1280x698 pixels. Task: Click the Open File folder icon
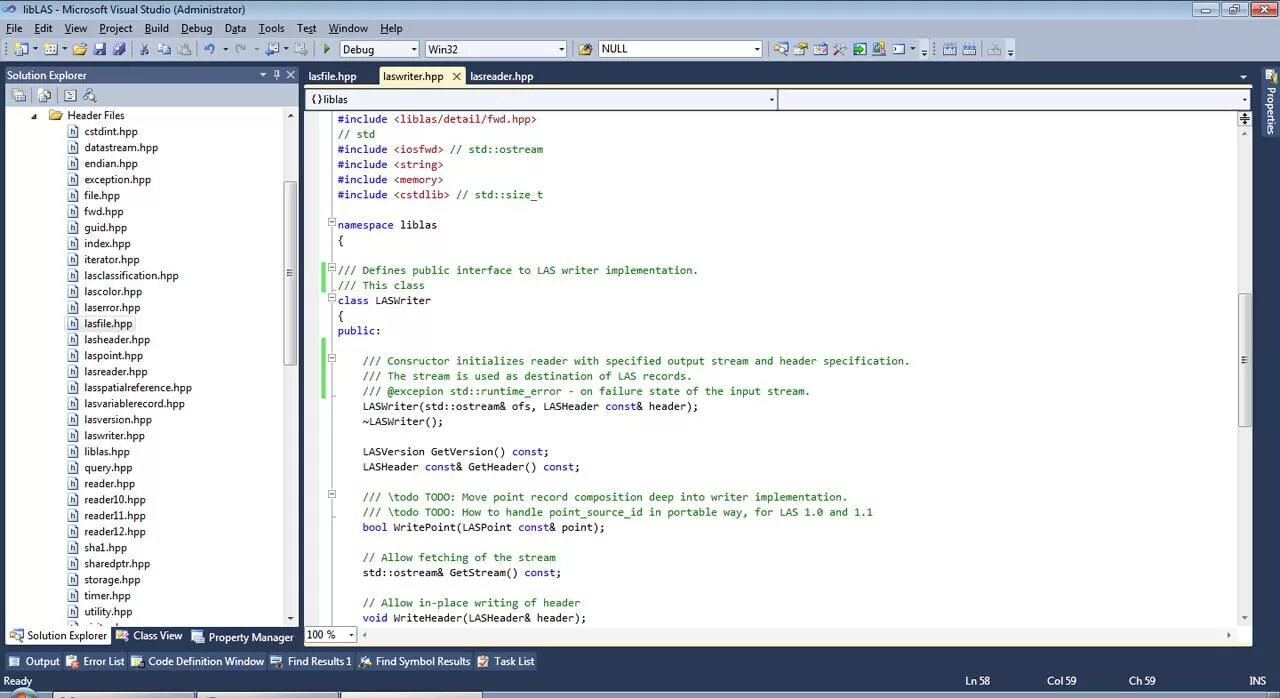(x=79, y=49)
